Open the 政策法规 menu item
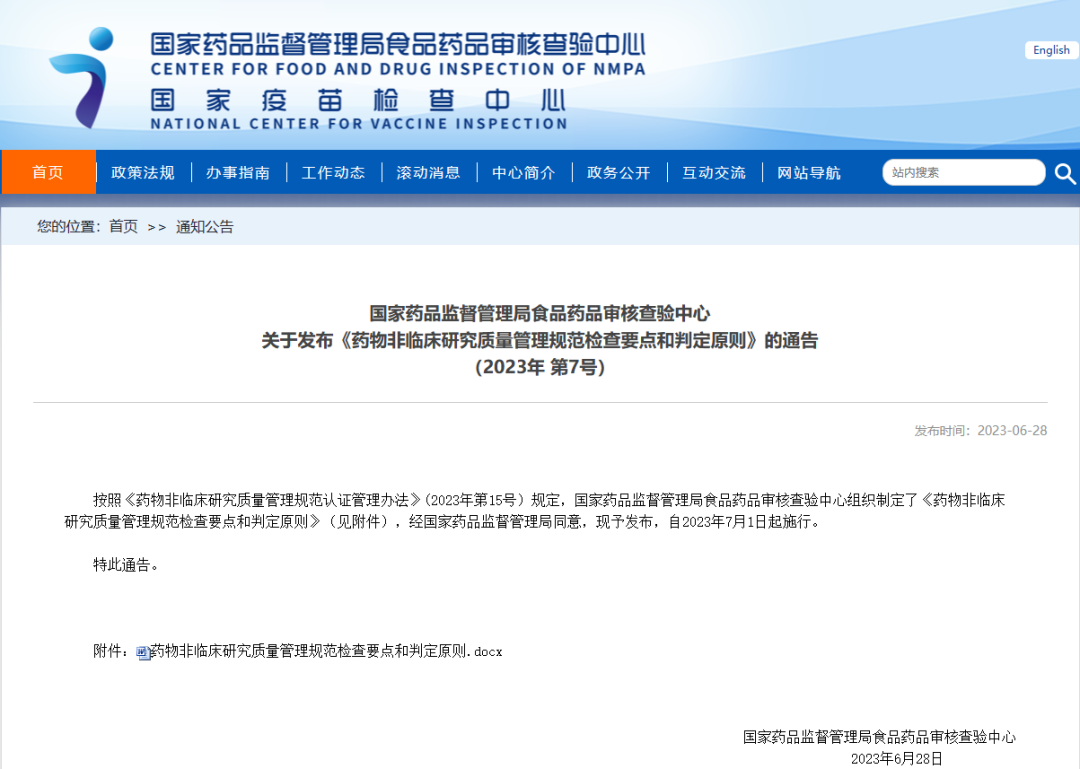1080x769 pixels. 143,172
